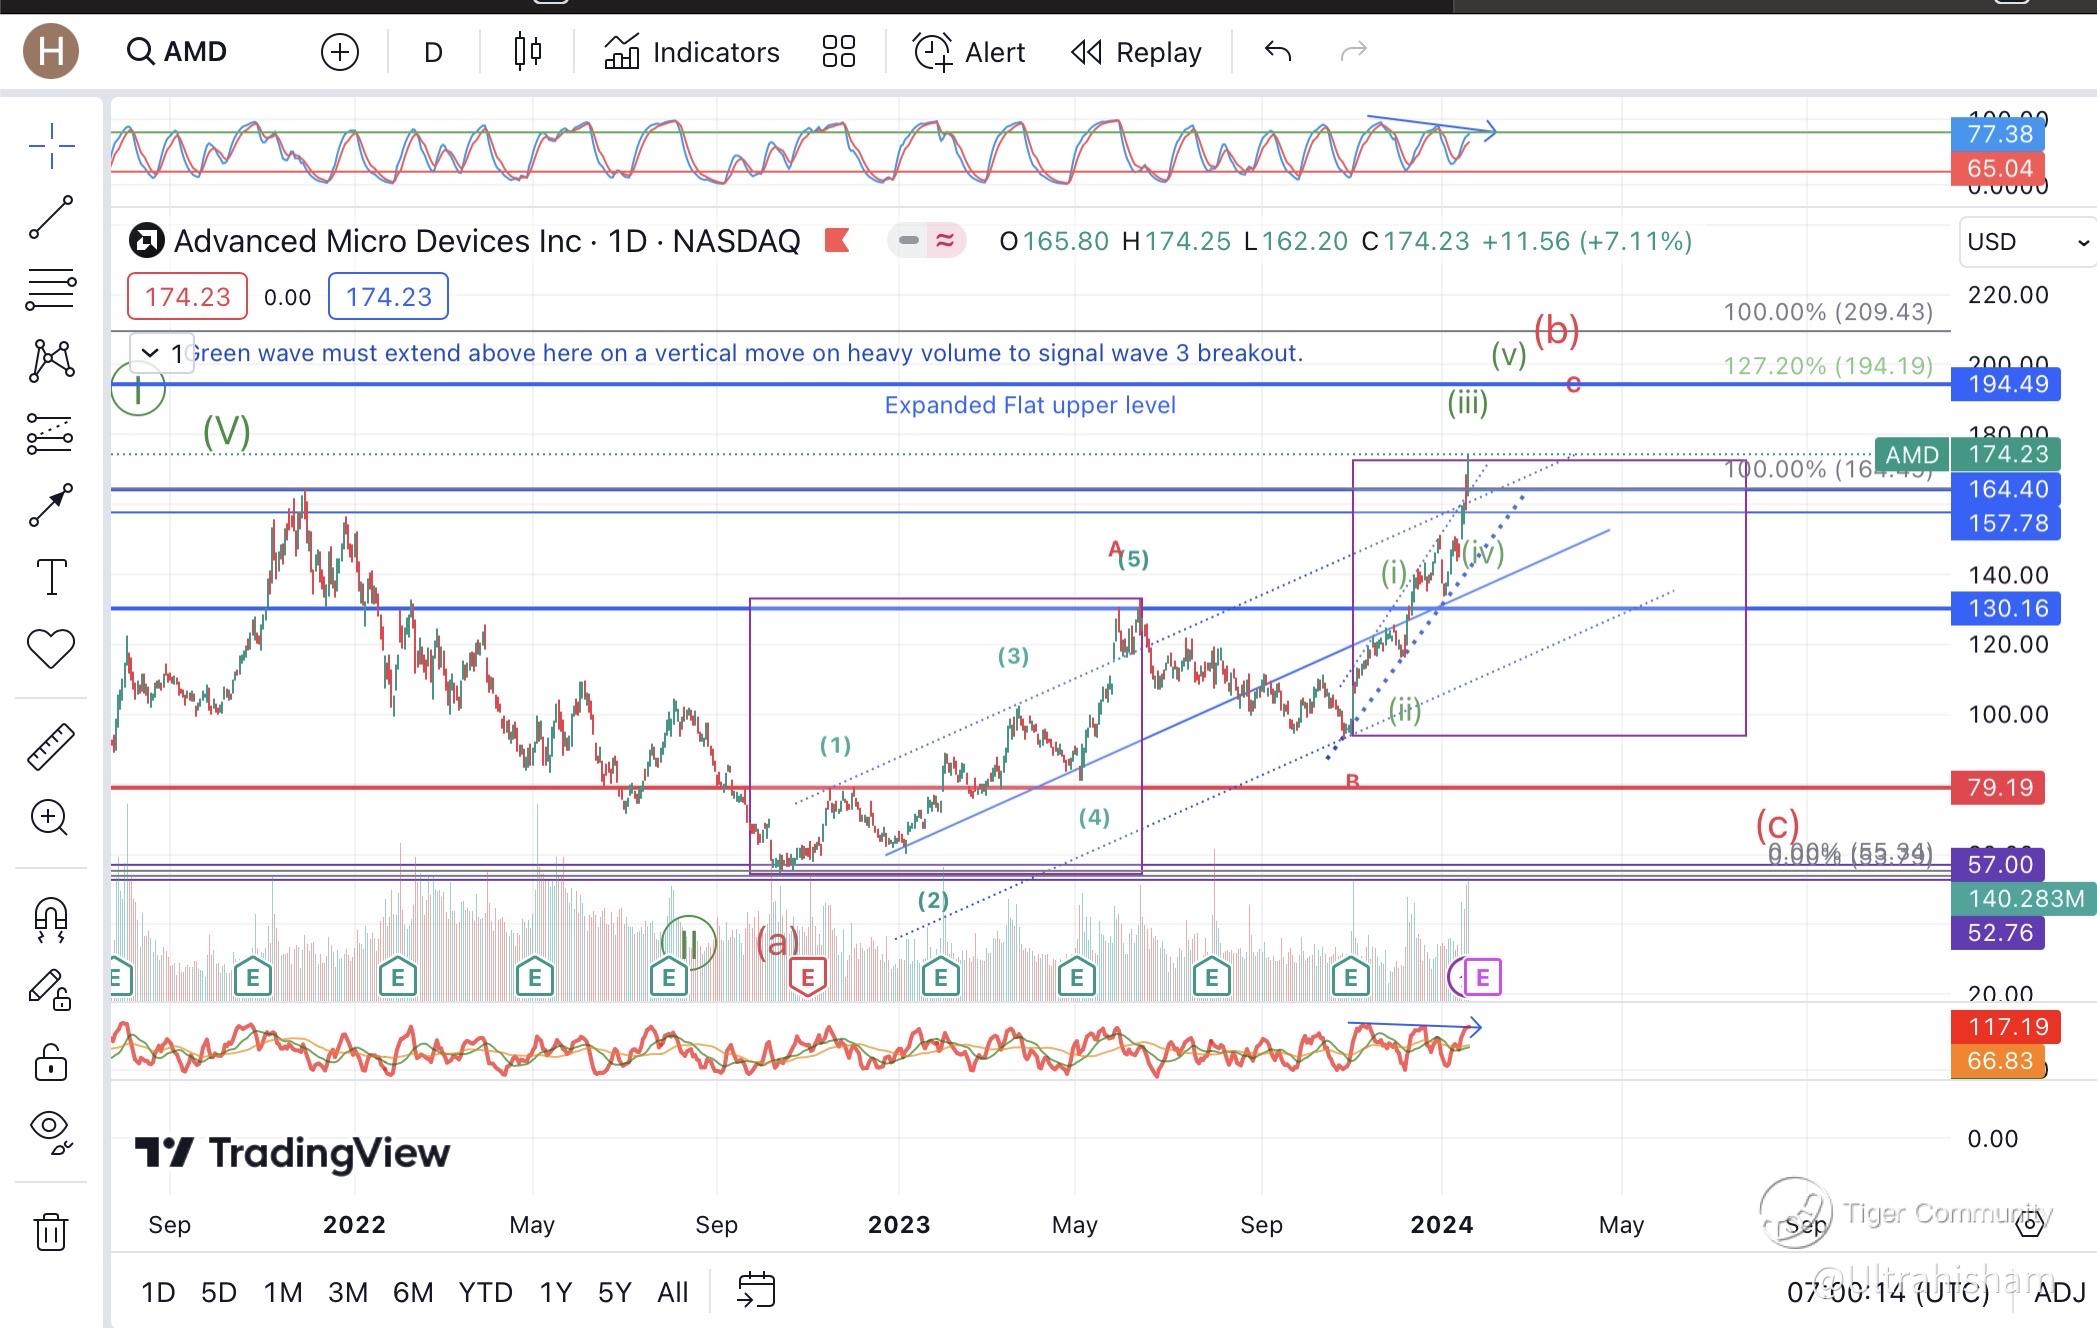Toggle lock all drawing tools
Viewport: 2097px width, 1328px height.
[50, 1062]
